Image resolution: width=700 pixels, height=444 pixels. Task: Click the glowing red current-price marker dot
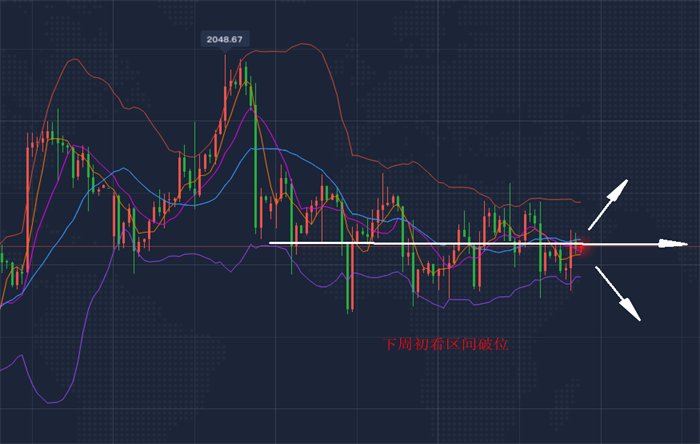[x=582, y=246]
